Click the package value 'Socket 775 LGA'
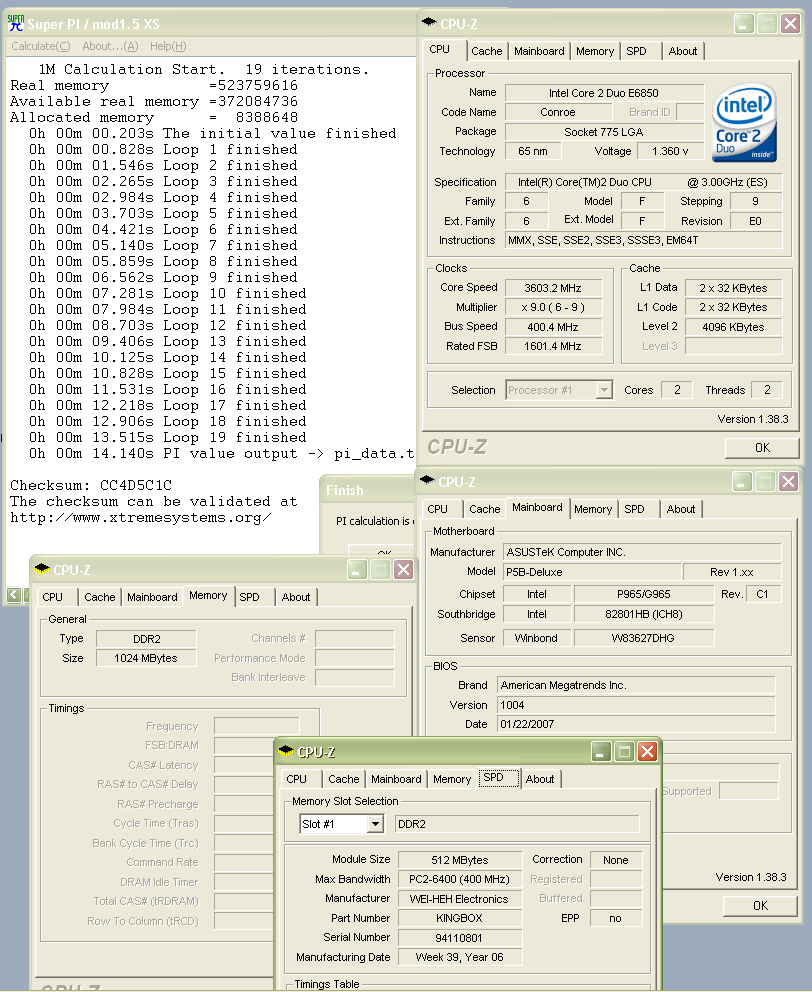The width and height of the screenshot is (812, 992). point(604,132)
